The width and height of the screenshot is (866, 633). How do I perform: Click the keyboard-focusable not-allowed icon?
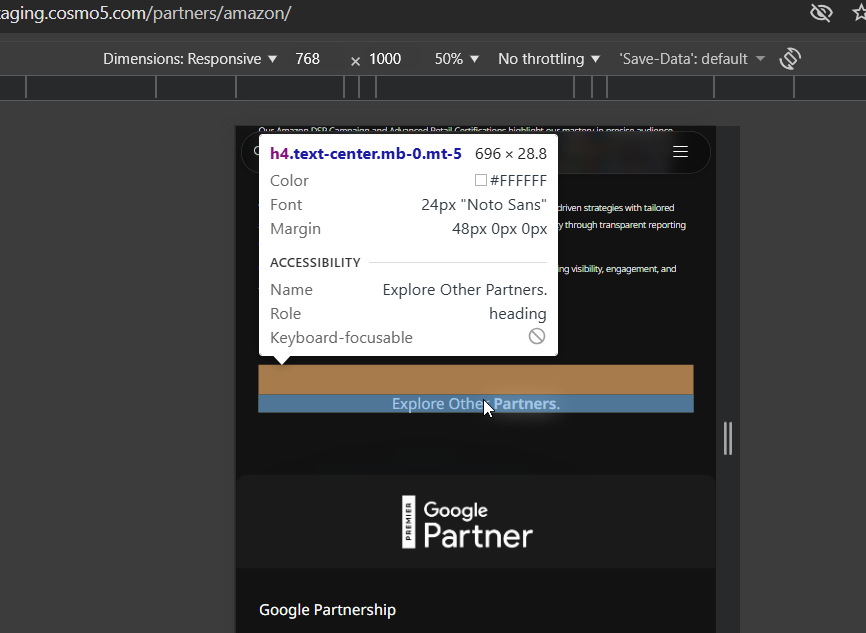pos(536,336)
